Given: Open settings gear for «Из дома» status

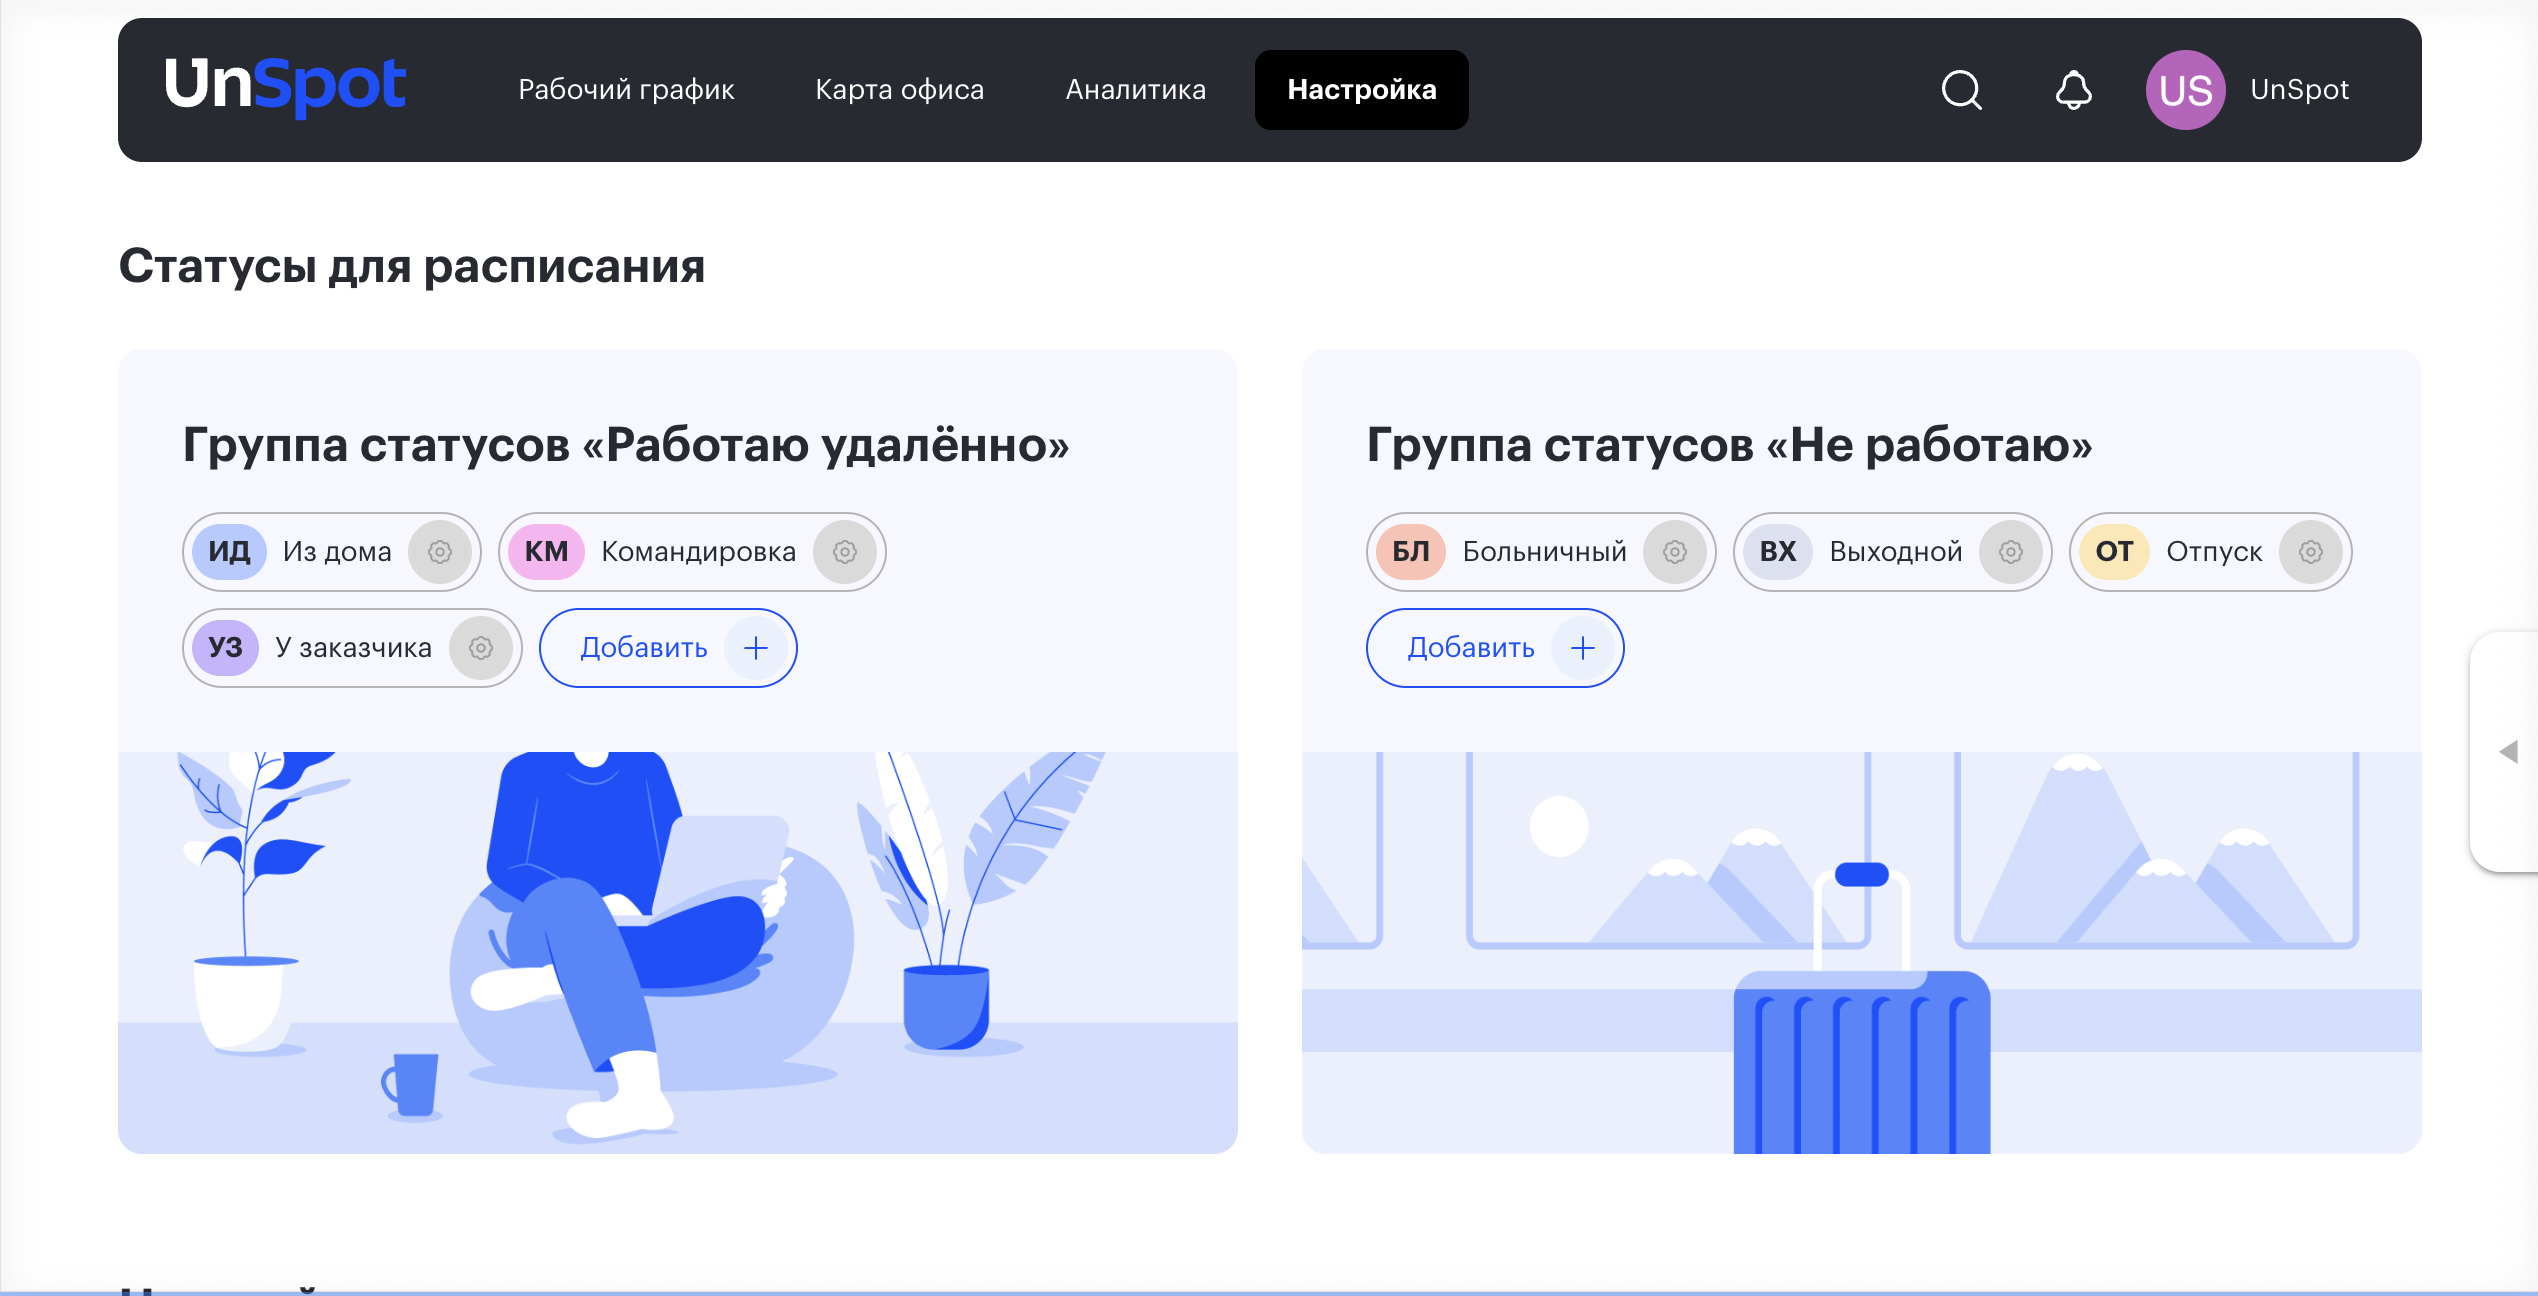Looking at the screenshot, I should point(440,552).
